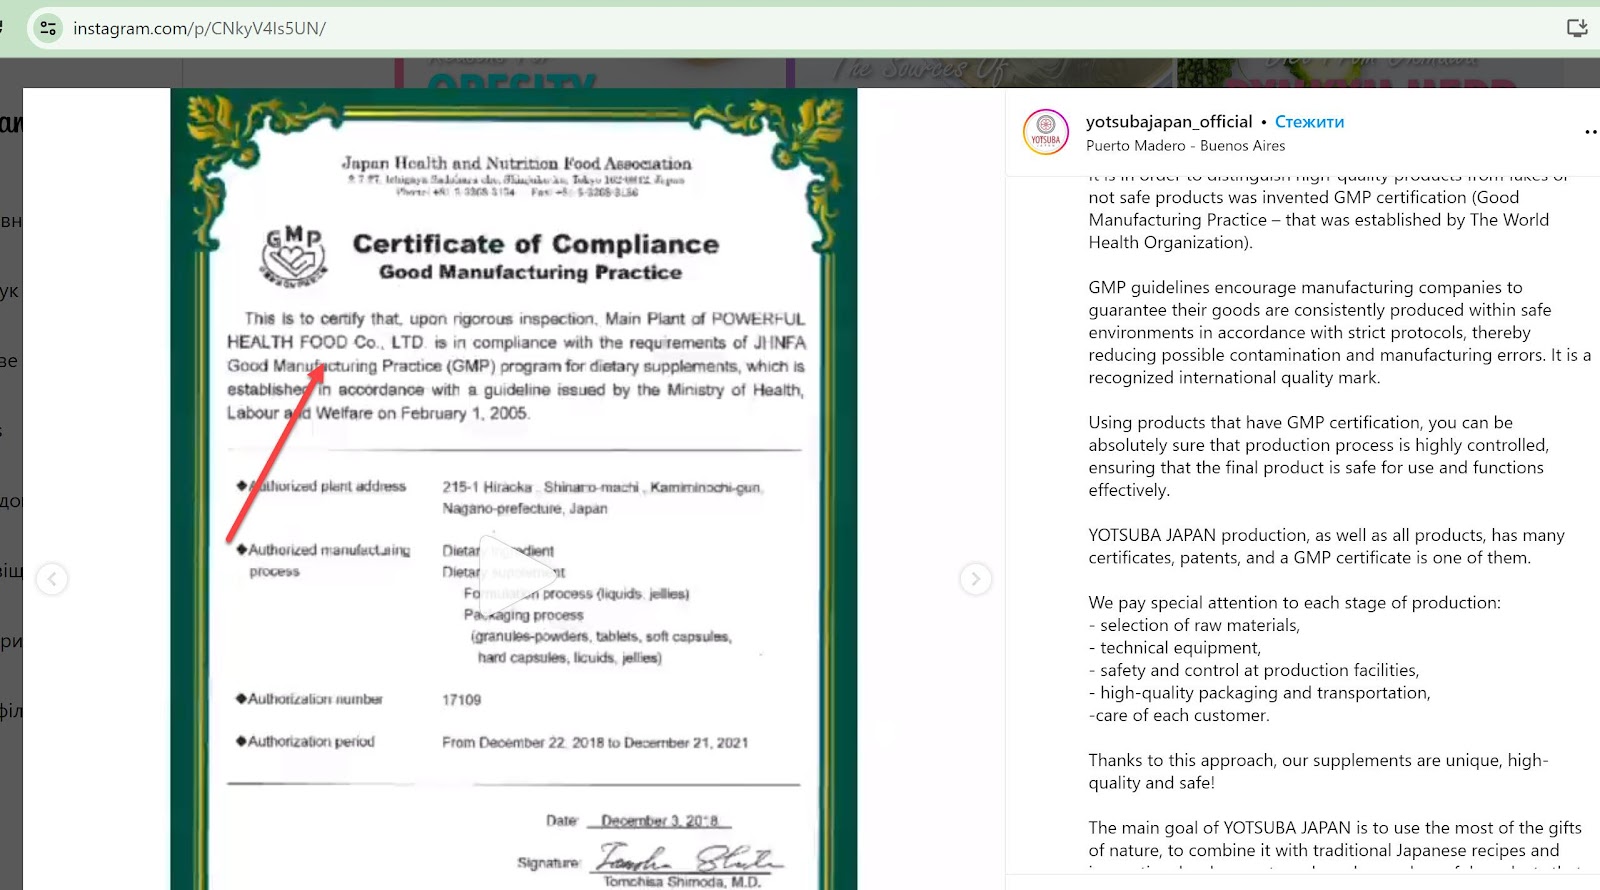The width and height of the screenshot is (1600, 890).
Task: Click the GMP heart logo on the certificate
Action: pos(293,256)
